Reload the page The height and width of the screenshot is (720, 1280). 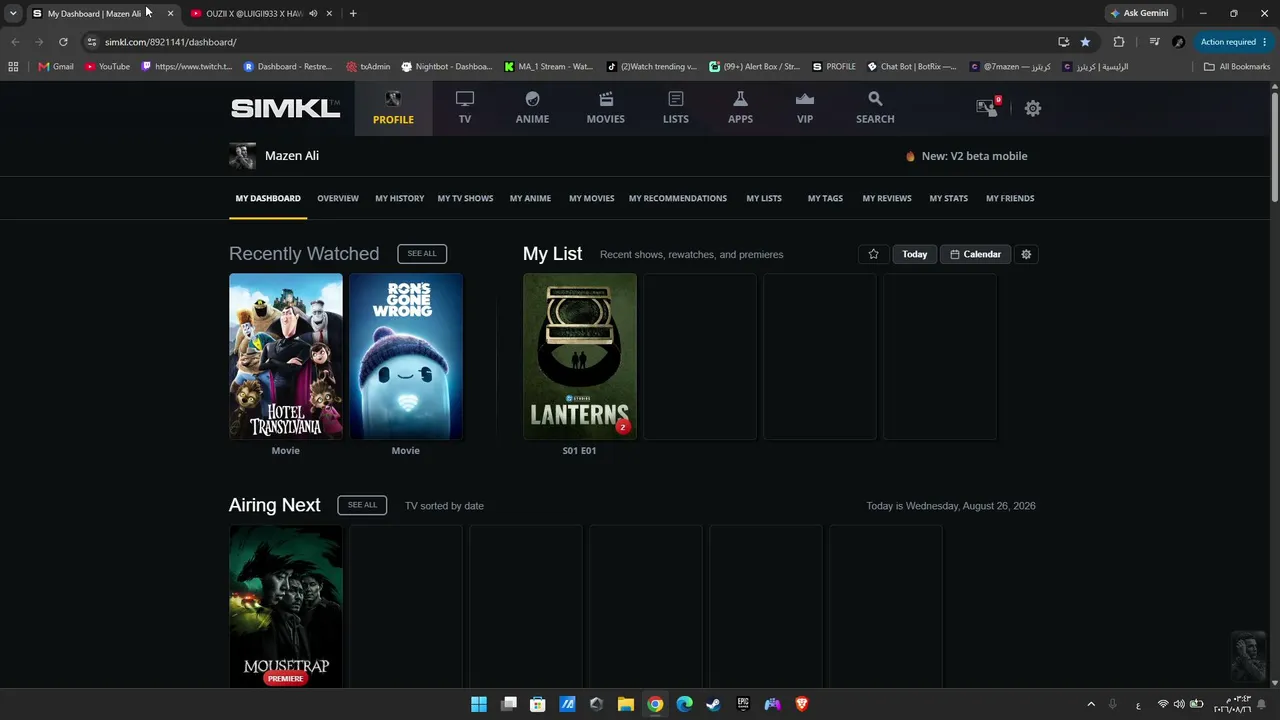pyautogui.click(x=63, y=42)
